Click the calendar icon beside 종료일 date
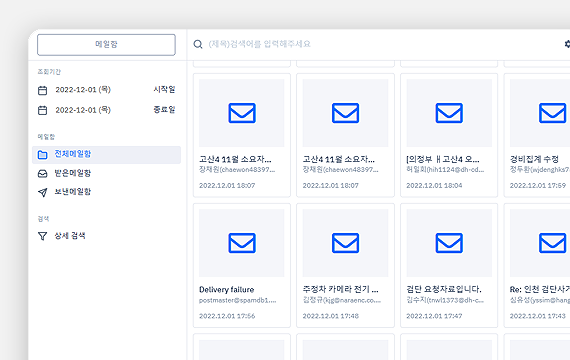The height and width of the screenshot is (360, 570). [x=43, y=110]
